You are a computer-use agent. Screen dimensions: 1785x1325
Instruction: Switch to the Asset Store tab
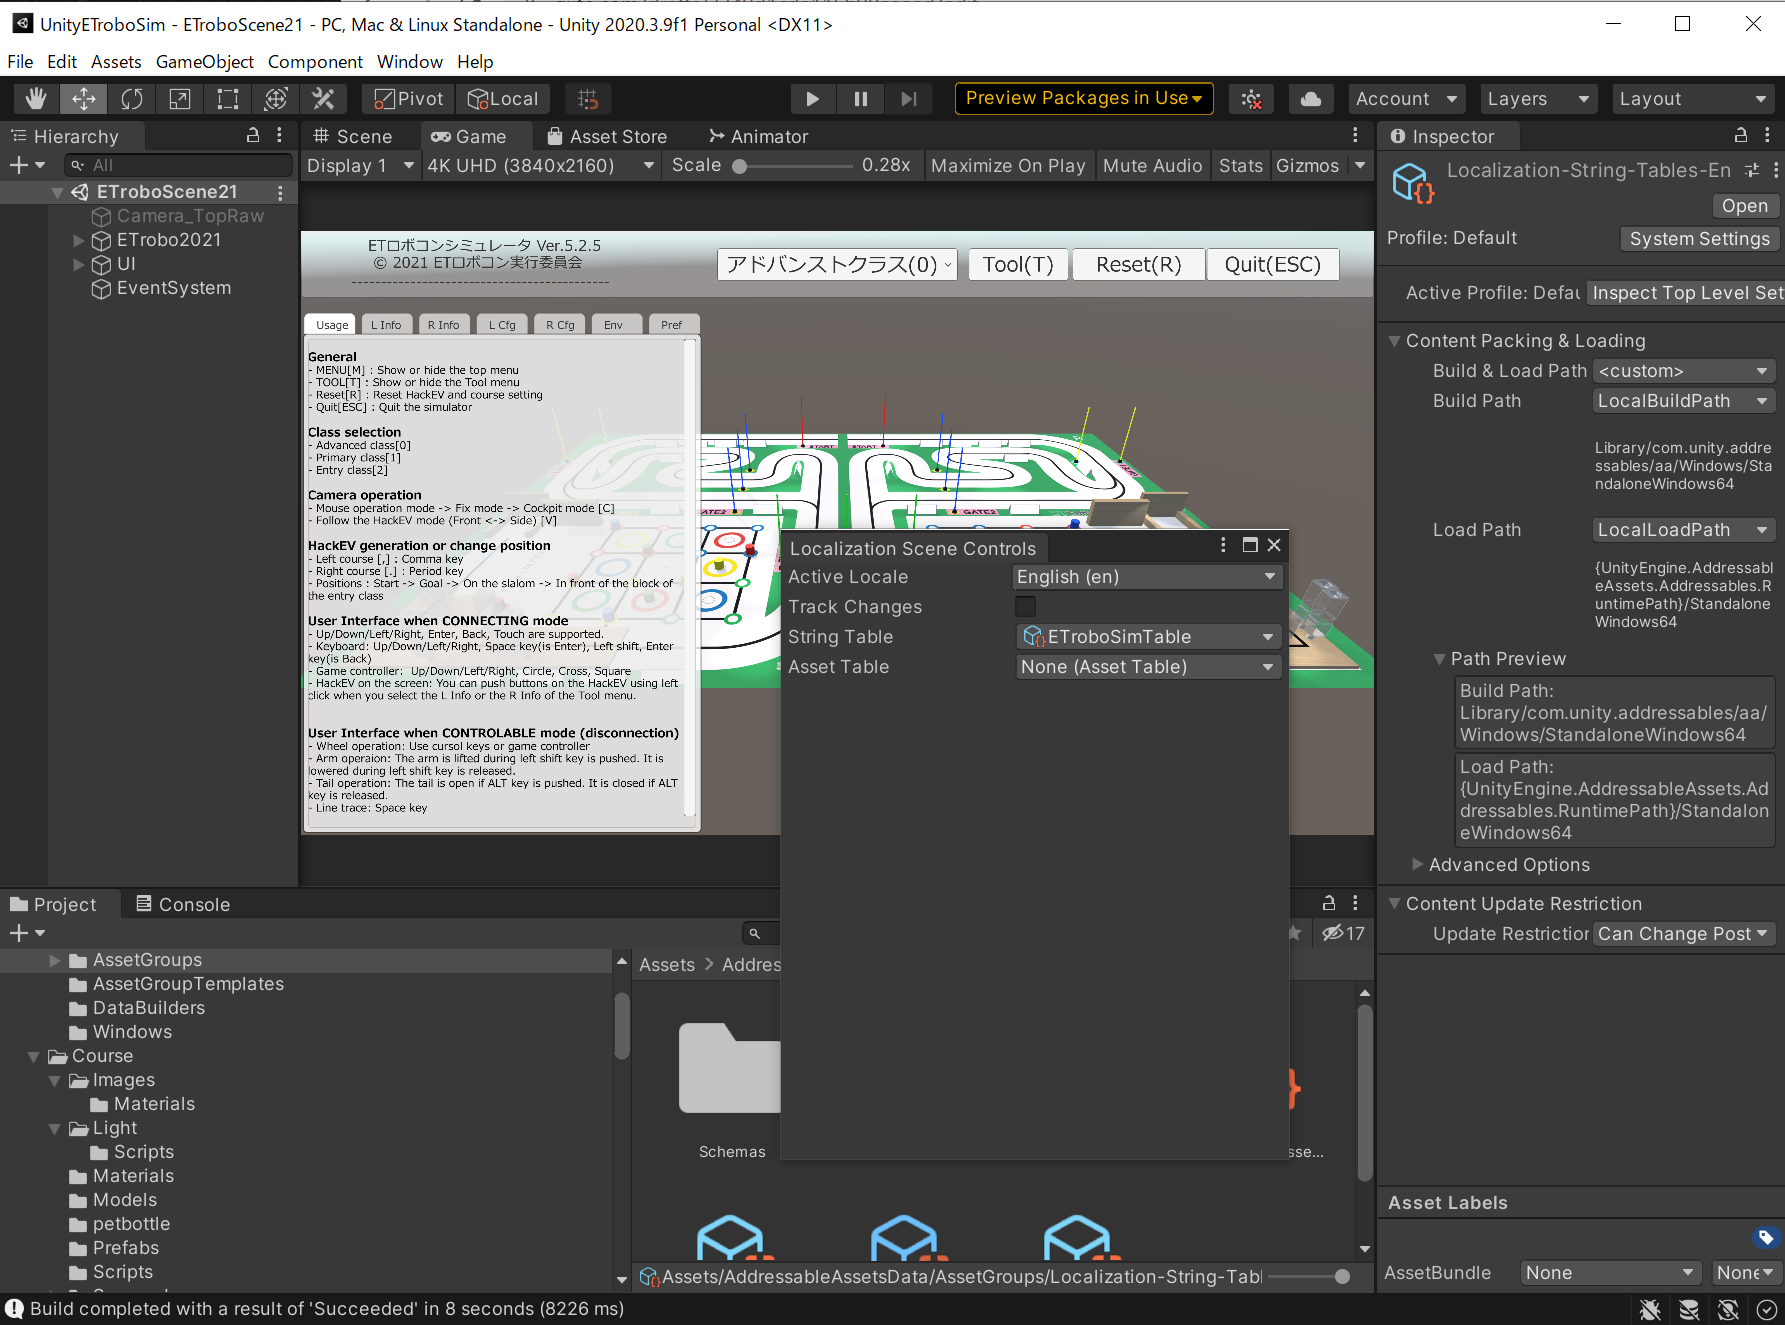tap(607, 136)
